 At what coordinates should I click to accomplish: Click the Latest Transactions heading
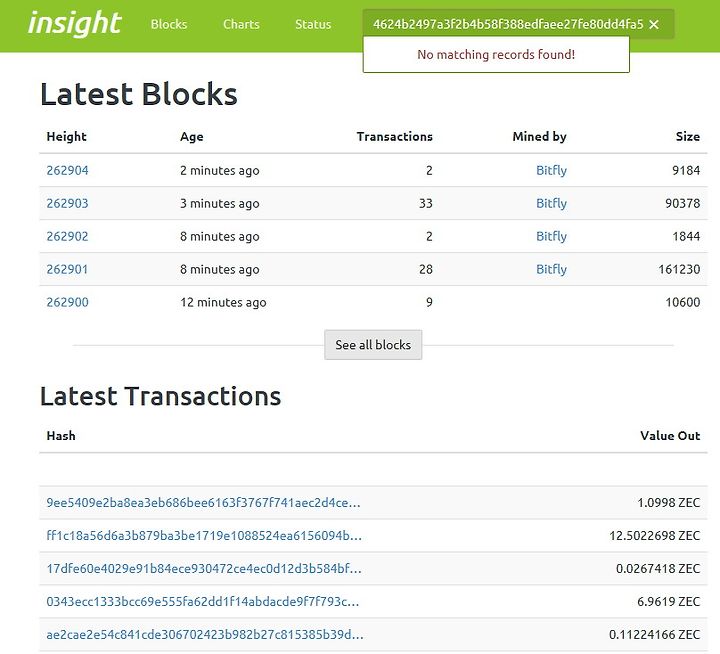[x=161, y=396]
